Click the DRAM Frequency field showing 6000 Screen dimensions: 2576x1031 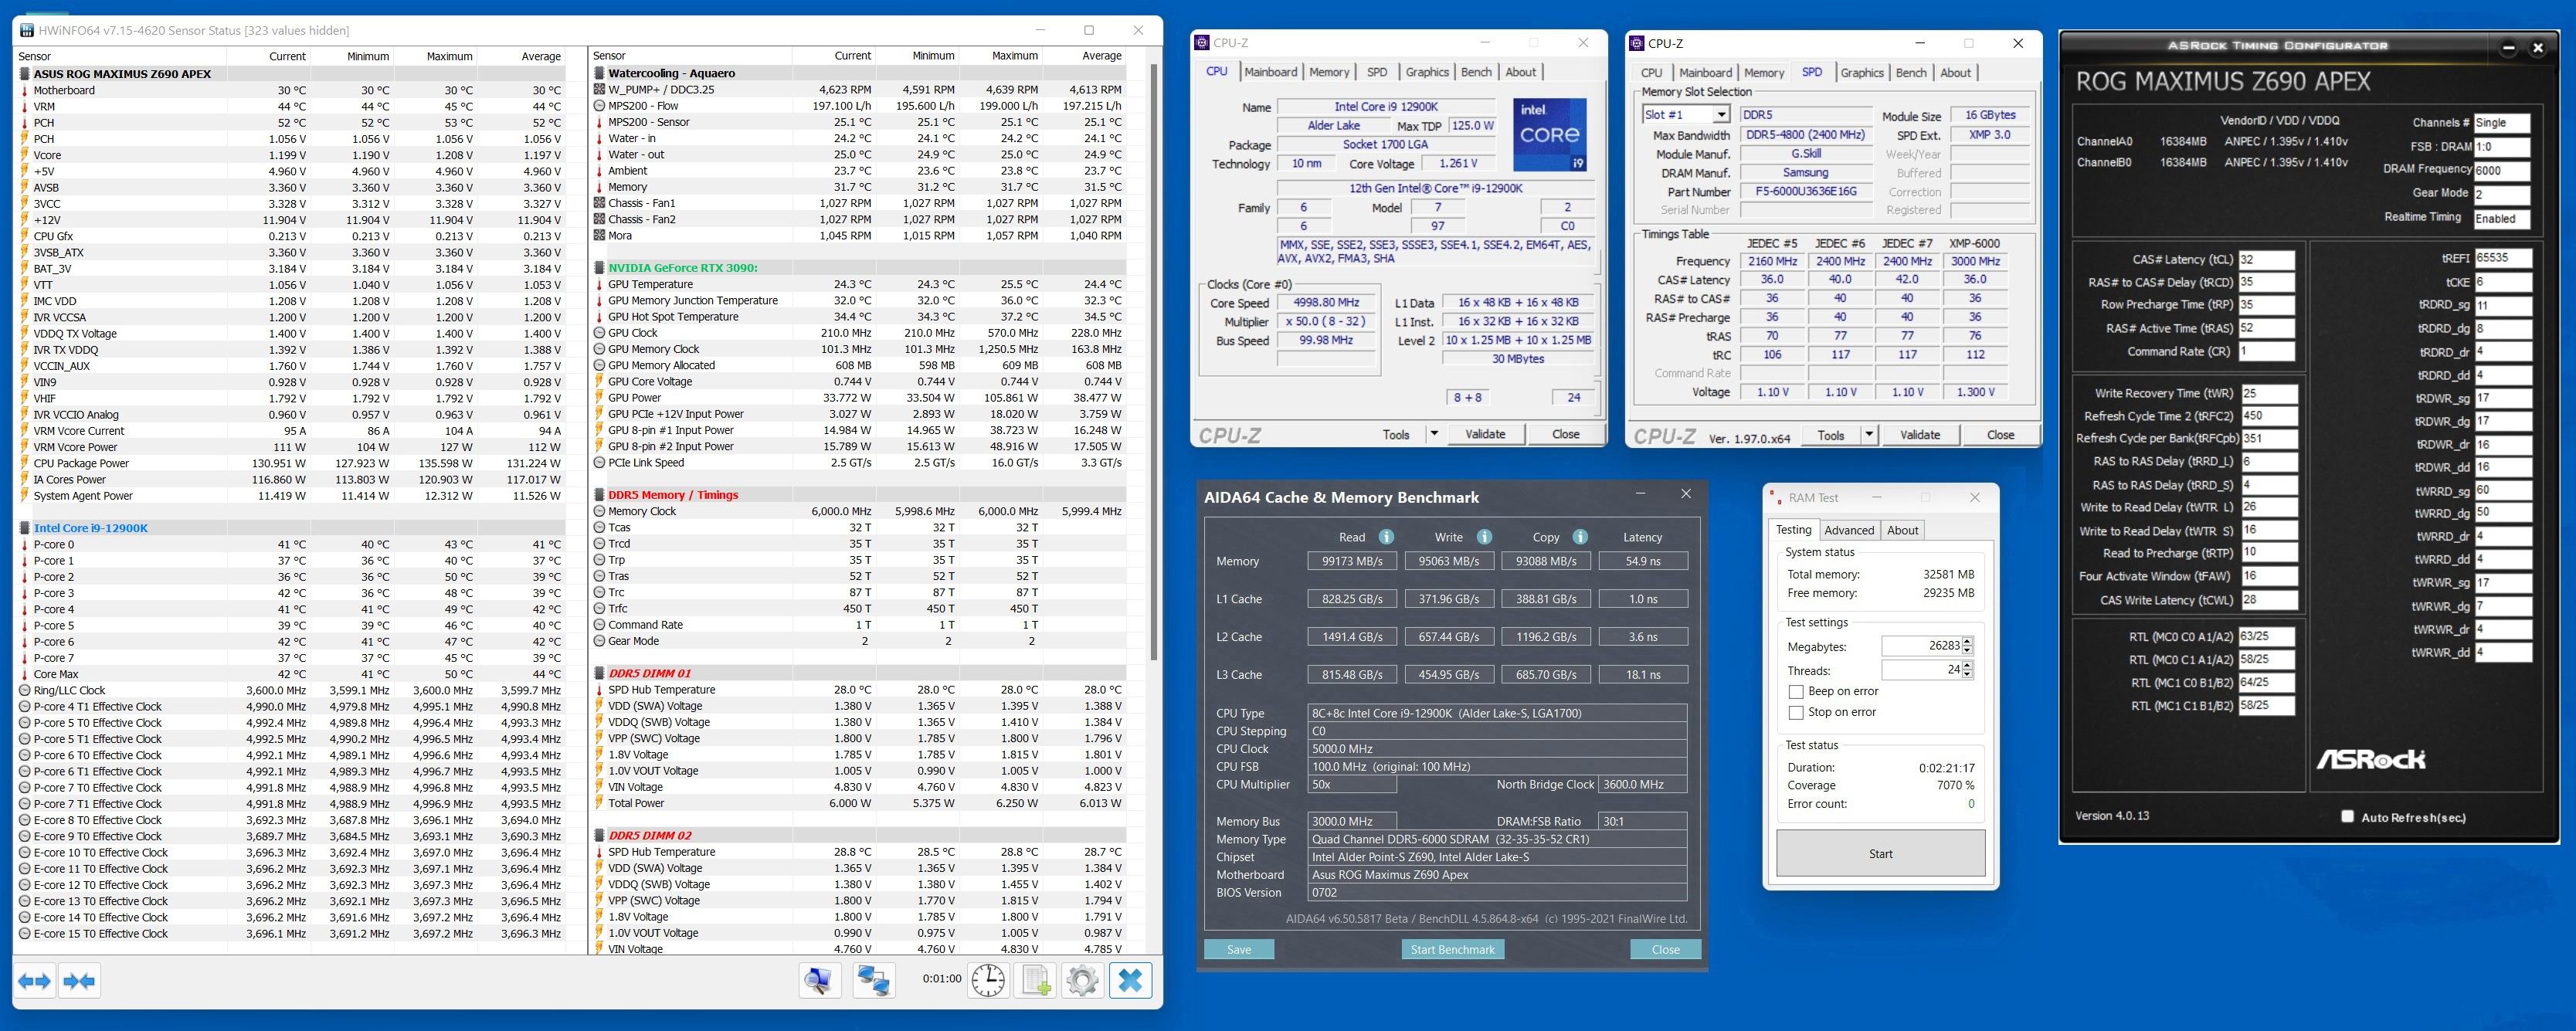pyautogui.click(x=2502, y=170)
